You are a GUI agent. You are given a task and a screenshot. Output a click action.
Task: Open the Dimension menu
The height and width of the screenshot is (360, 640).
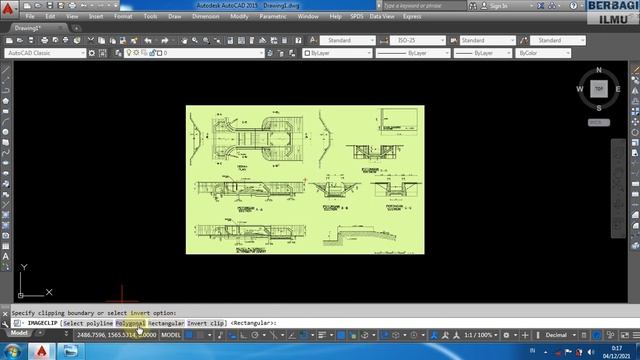pyautogui.click(x=205, y=17)
